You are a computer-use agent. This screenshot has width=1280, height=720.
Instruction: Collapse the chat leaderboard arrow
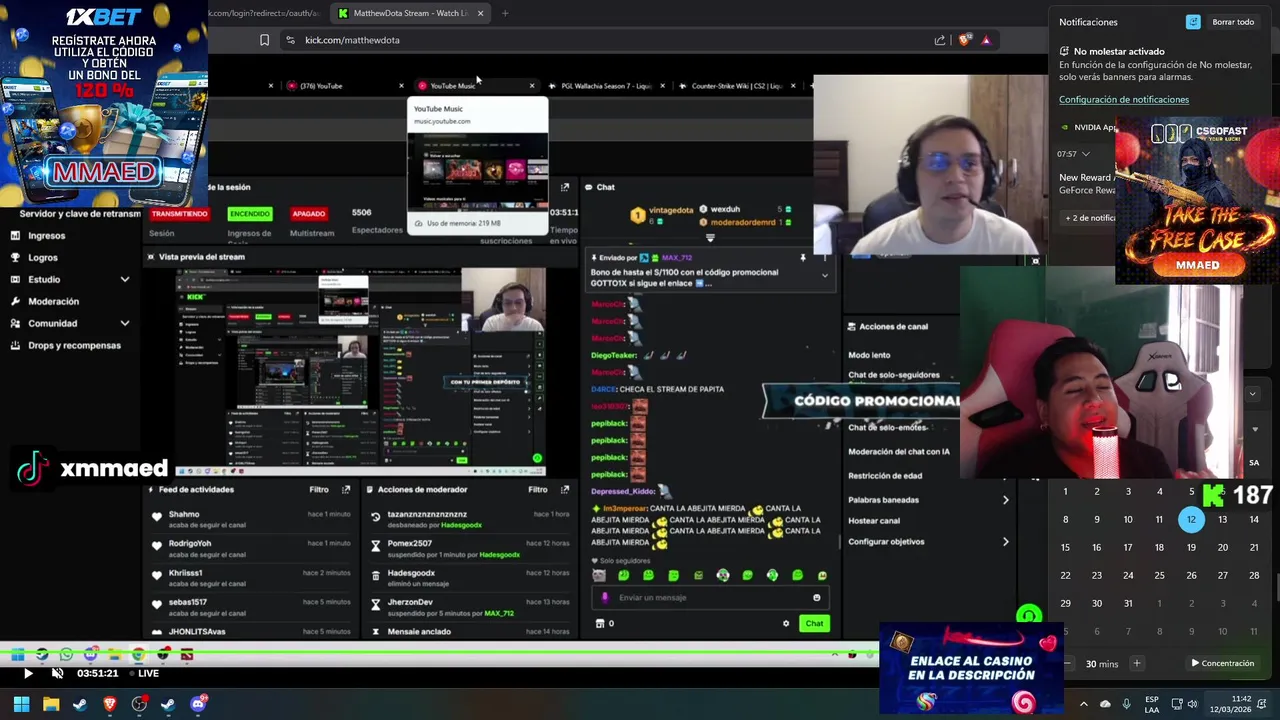click(x=710, y=238)
